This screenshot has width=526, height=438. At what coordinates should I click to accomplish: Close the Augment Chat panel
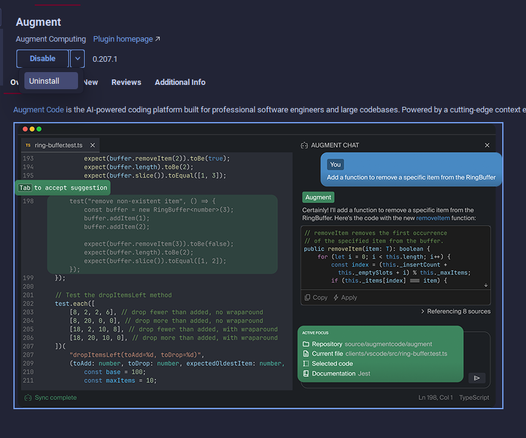point(487,145)
